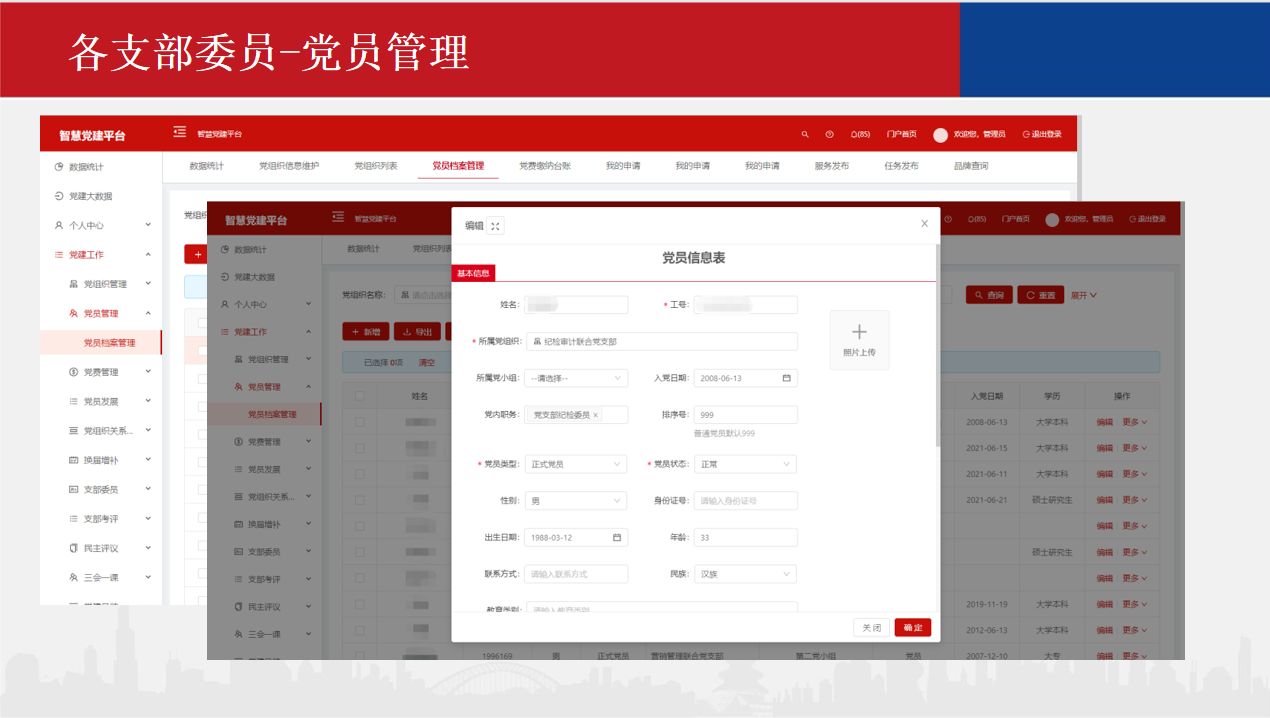Tick the first row checkbox under 姓名 header
The width and height of the screenshot is (1270, 718).
pos(359,422)
